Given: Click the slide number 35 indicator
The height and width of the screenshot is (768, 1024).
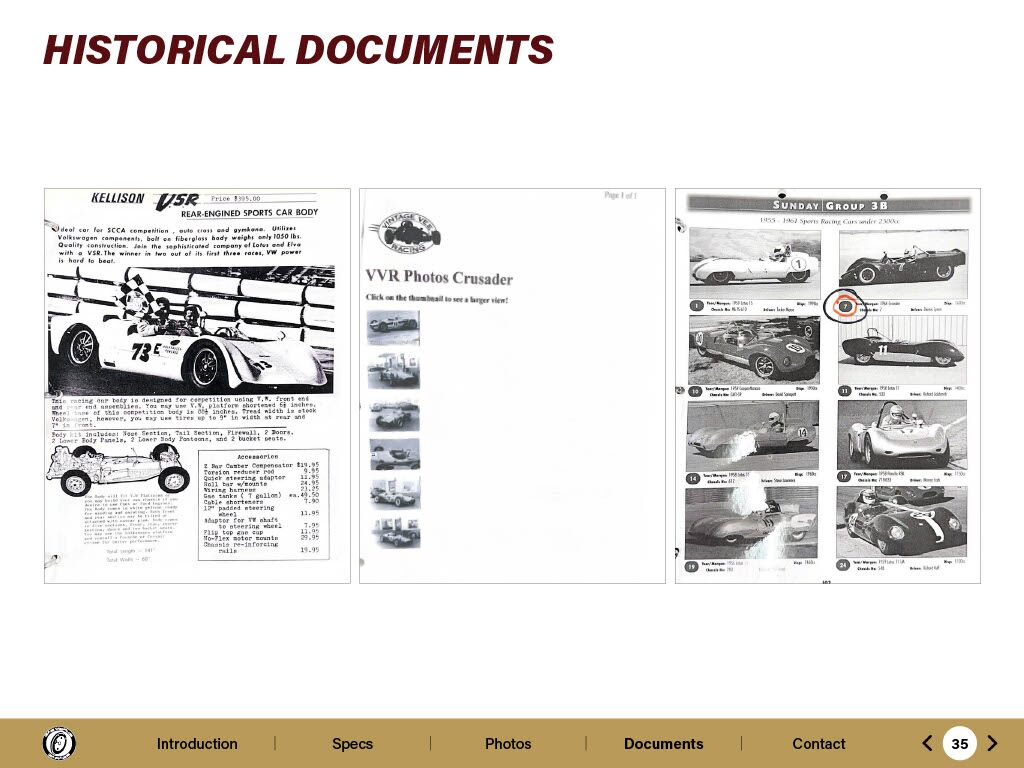Looking at the screenshot, I should (x=959, y=743).
